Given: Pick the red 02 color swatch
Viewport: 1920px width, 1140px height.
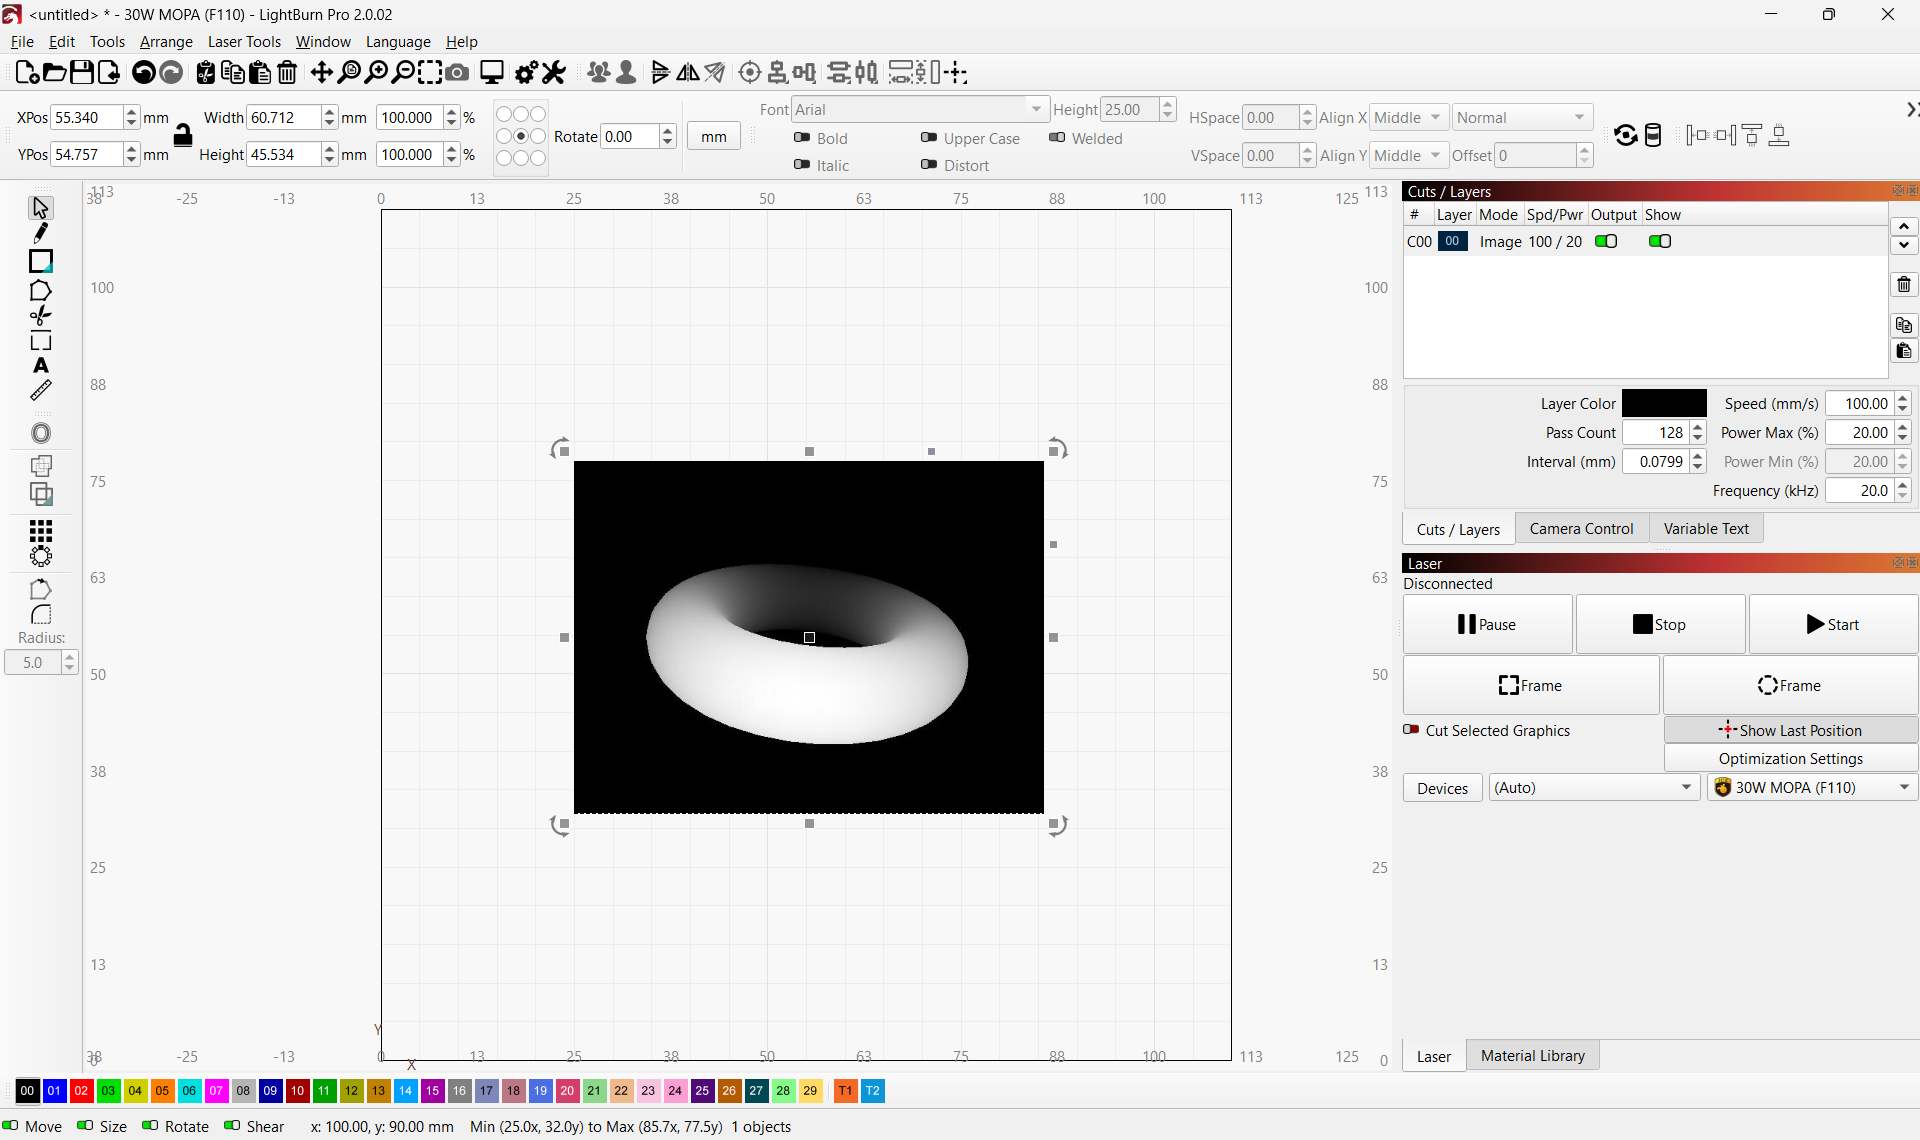Looking at the screenshot, I should (81, 1091).
